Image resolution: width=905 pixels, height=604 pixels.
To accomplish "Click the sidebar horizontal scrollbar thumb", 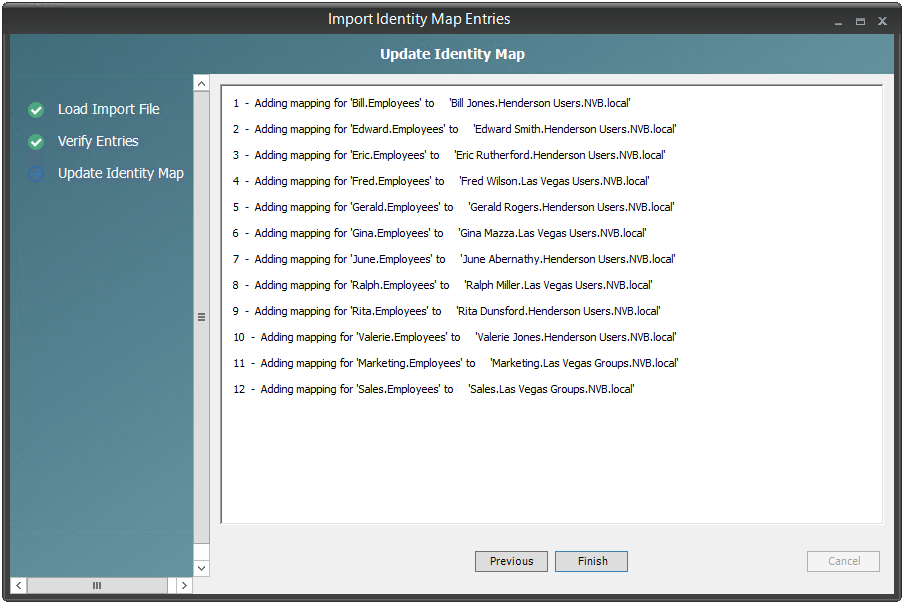I will [x=97, y=586].
